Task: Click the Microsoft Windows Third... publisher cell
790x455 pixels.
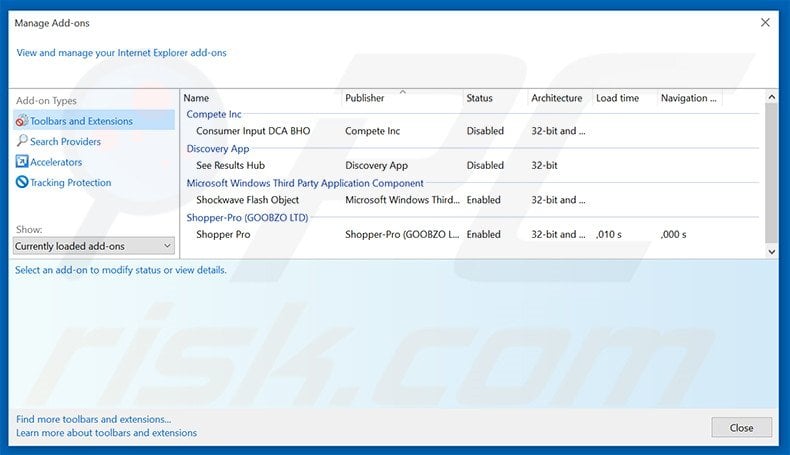Action: [x=402, y=200]
